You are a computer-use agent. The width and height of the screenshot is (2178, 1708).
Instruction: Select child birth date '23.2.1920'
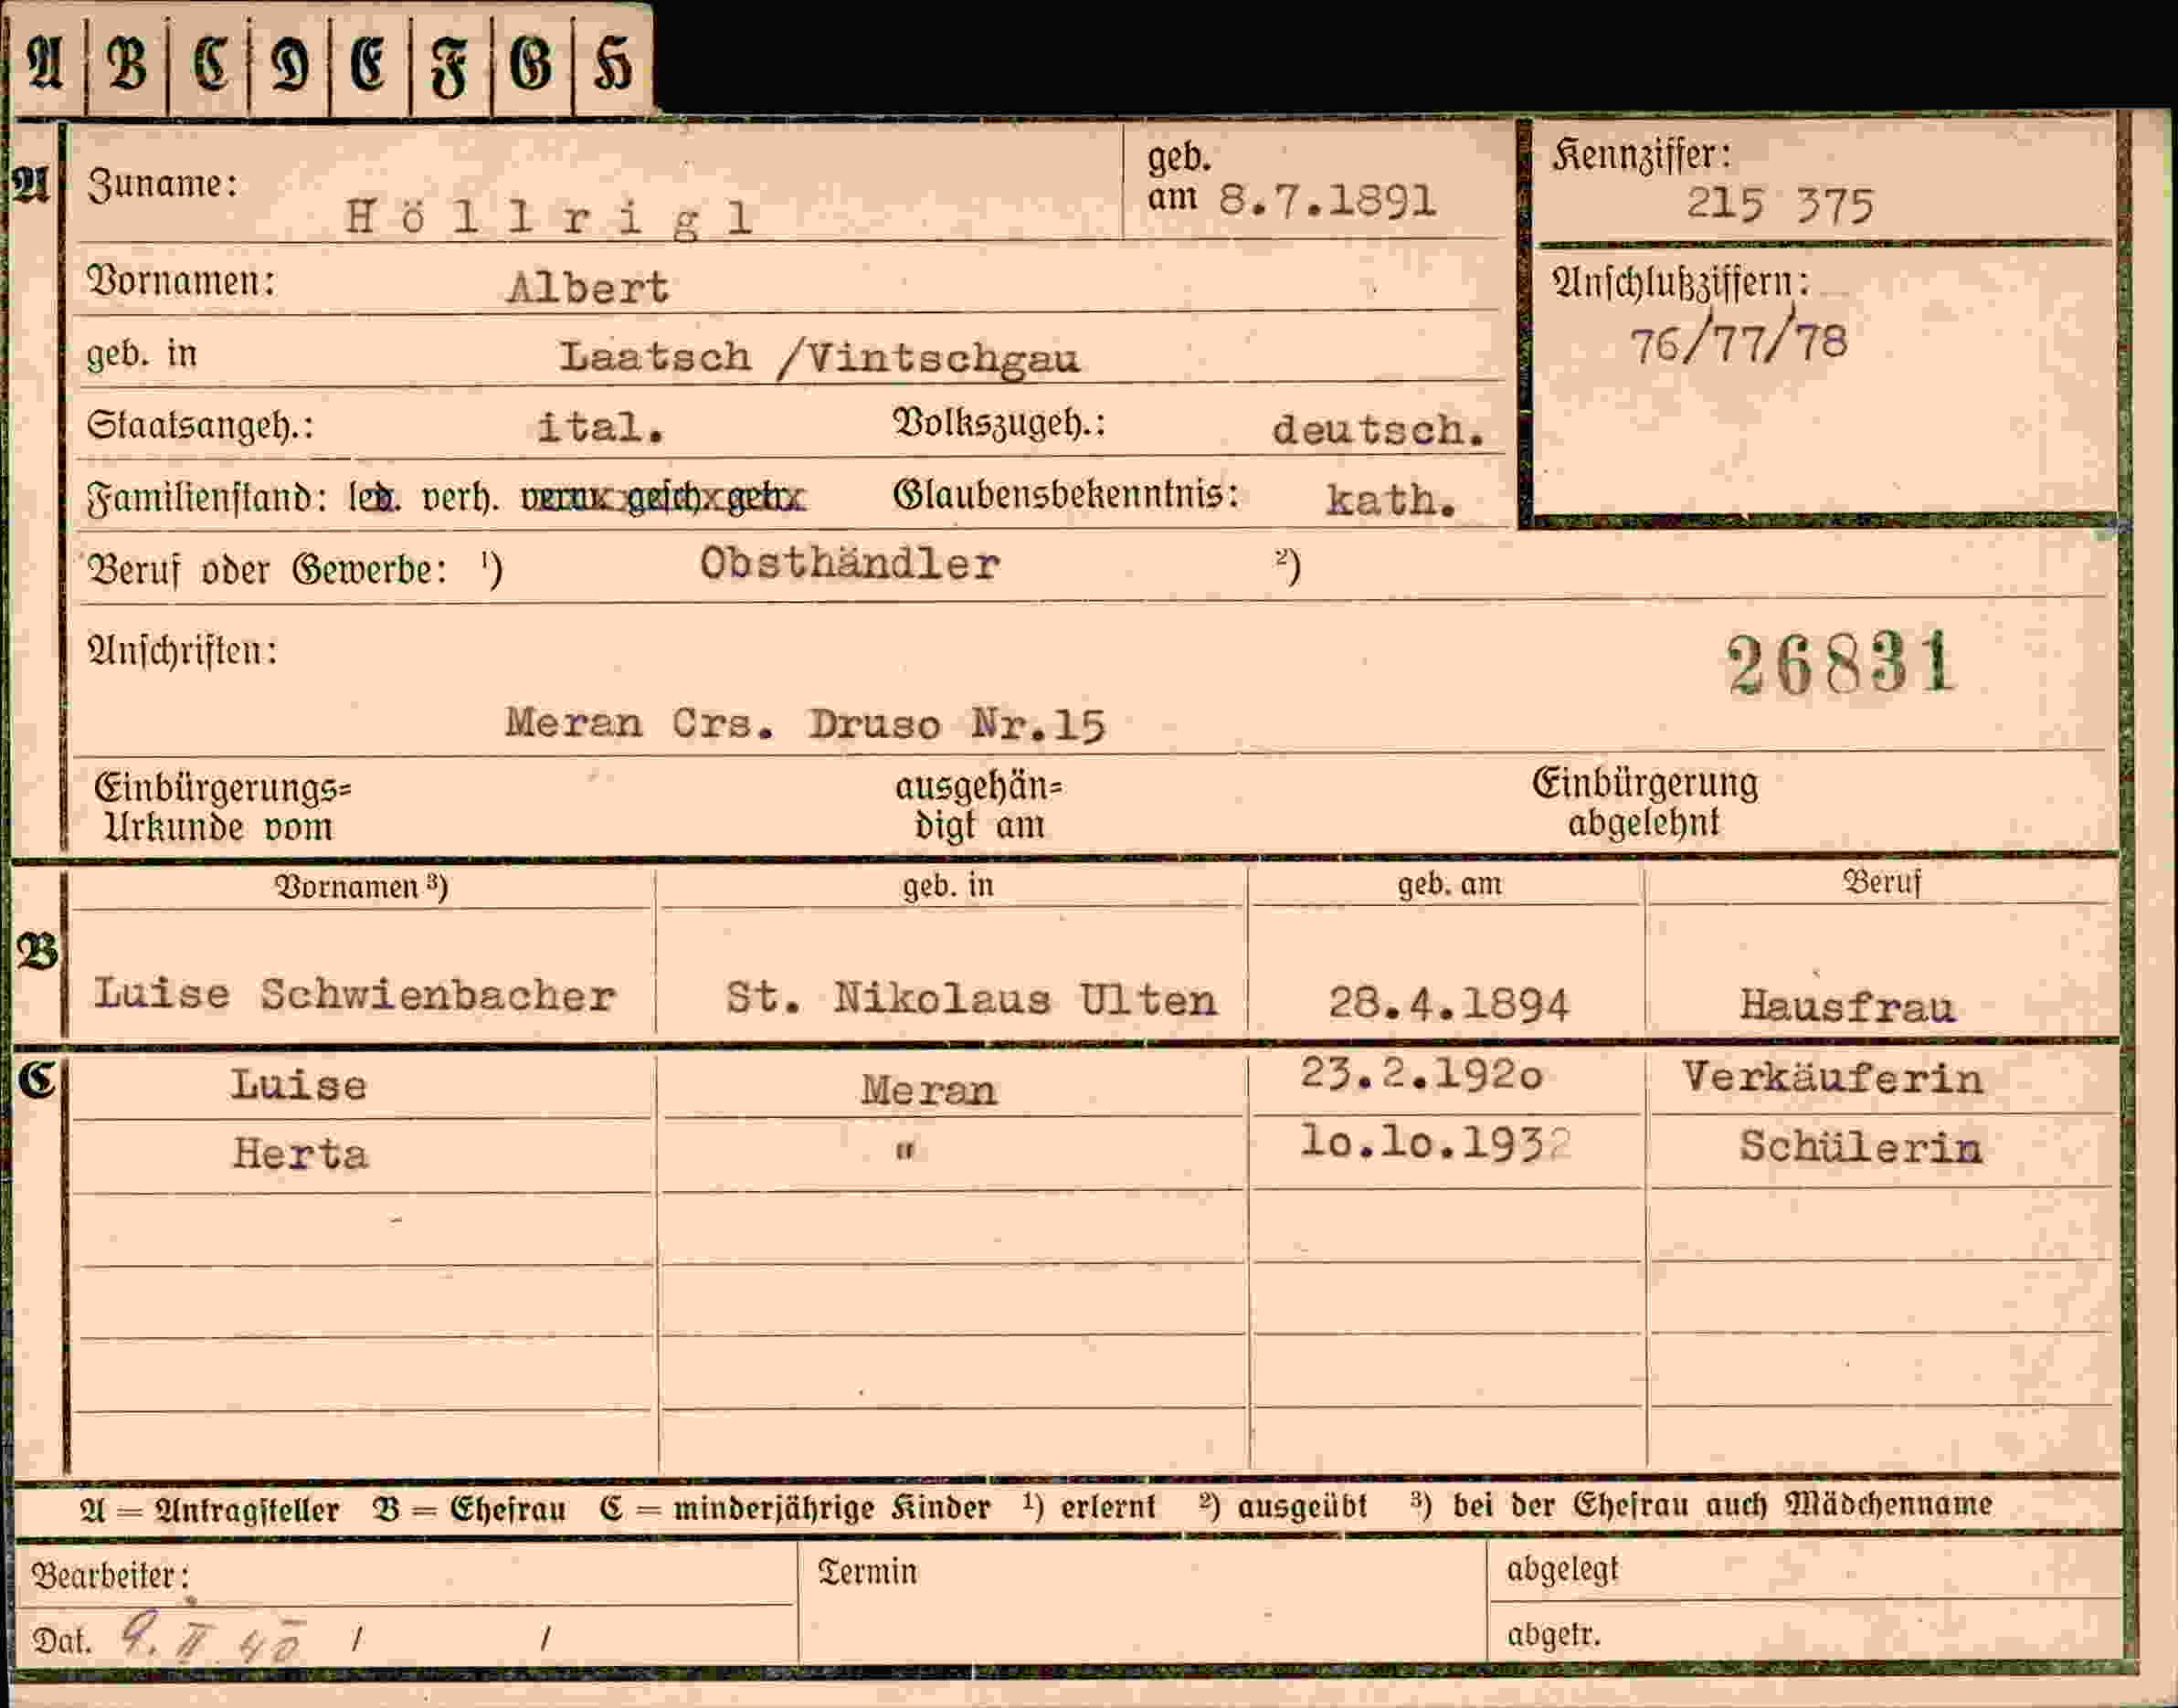pyautogui.click(x=1421, y=1075)
